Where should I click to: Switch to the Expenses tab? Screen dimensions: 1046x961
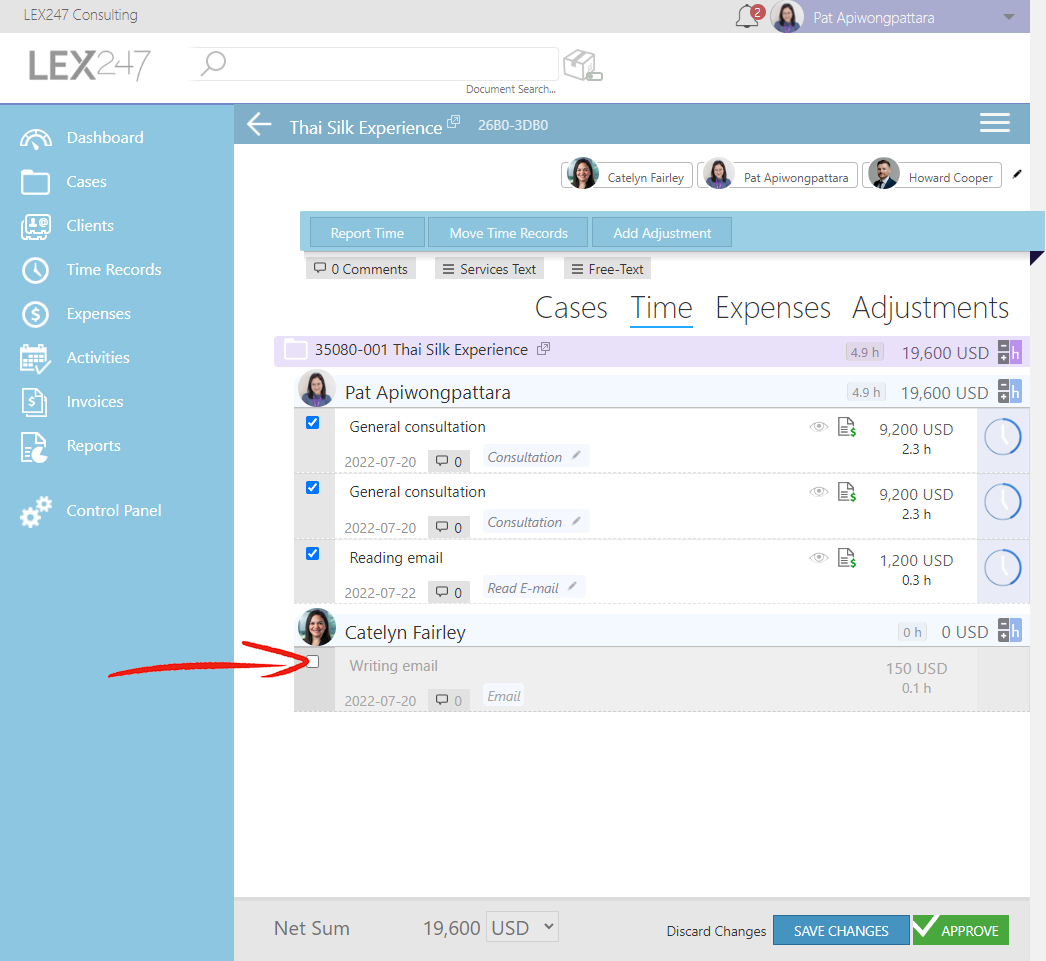(772, 307)
